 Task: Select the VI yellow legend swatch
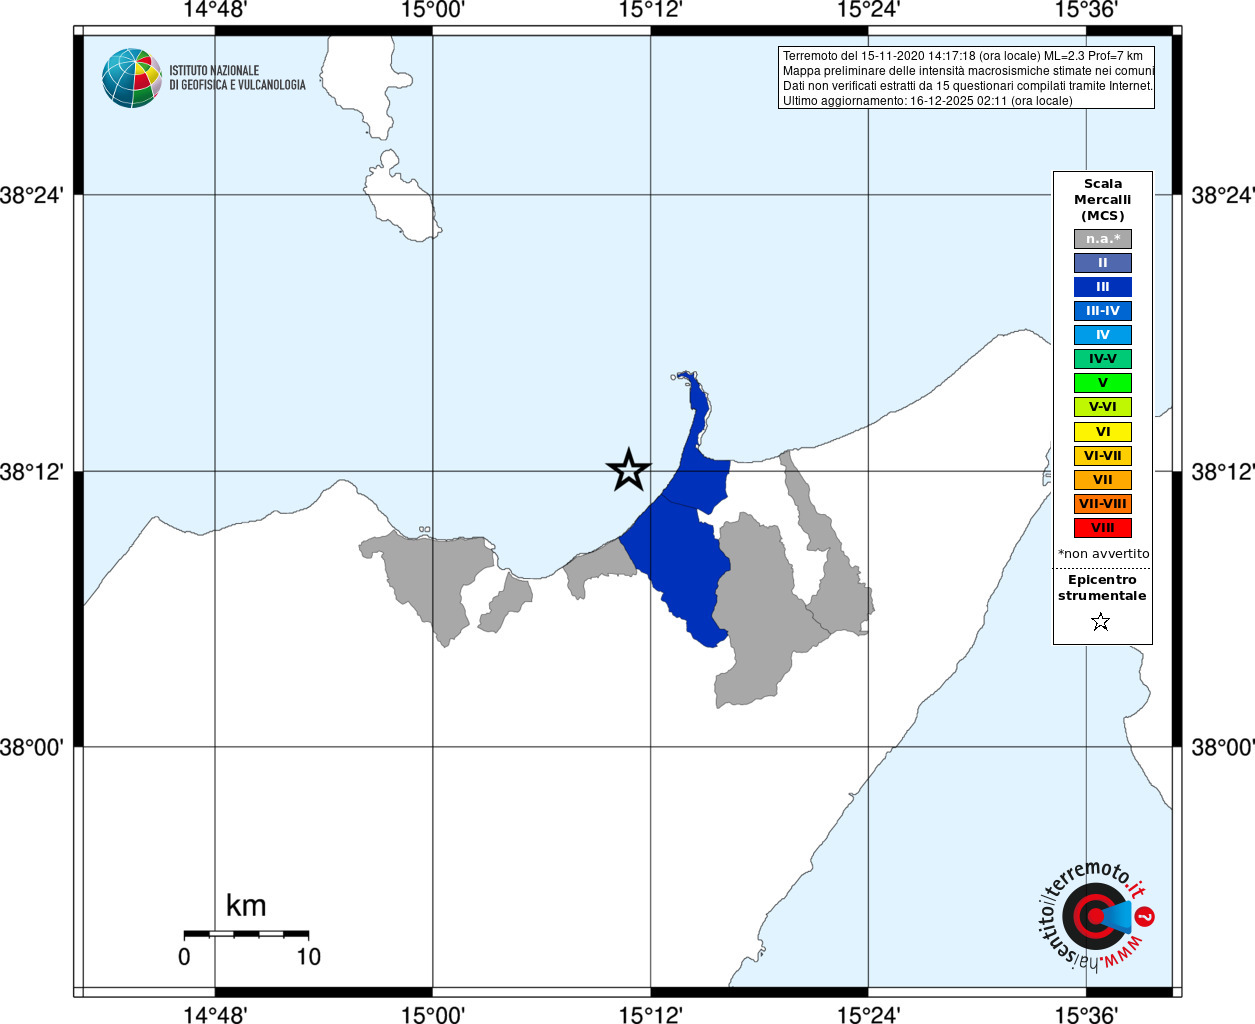pyautogui.click(x=1103, y=432)
